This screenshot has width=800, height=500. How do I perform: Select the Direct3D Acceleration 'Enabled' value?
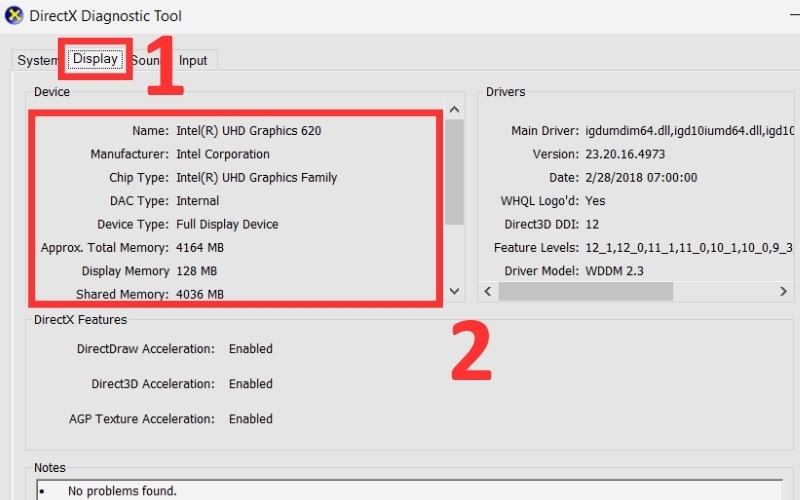point(251,384)
